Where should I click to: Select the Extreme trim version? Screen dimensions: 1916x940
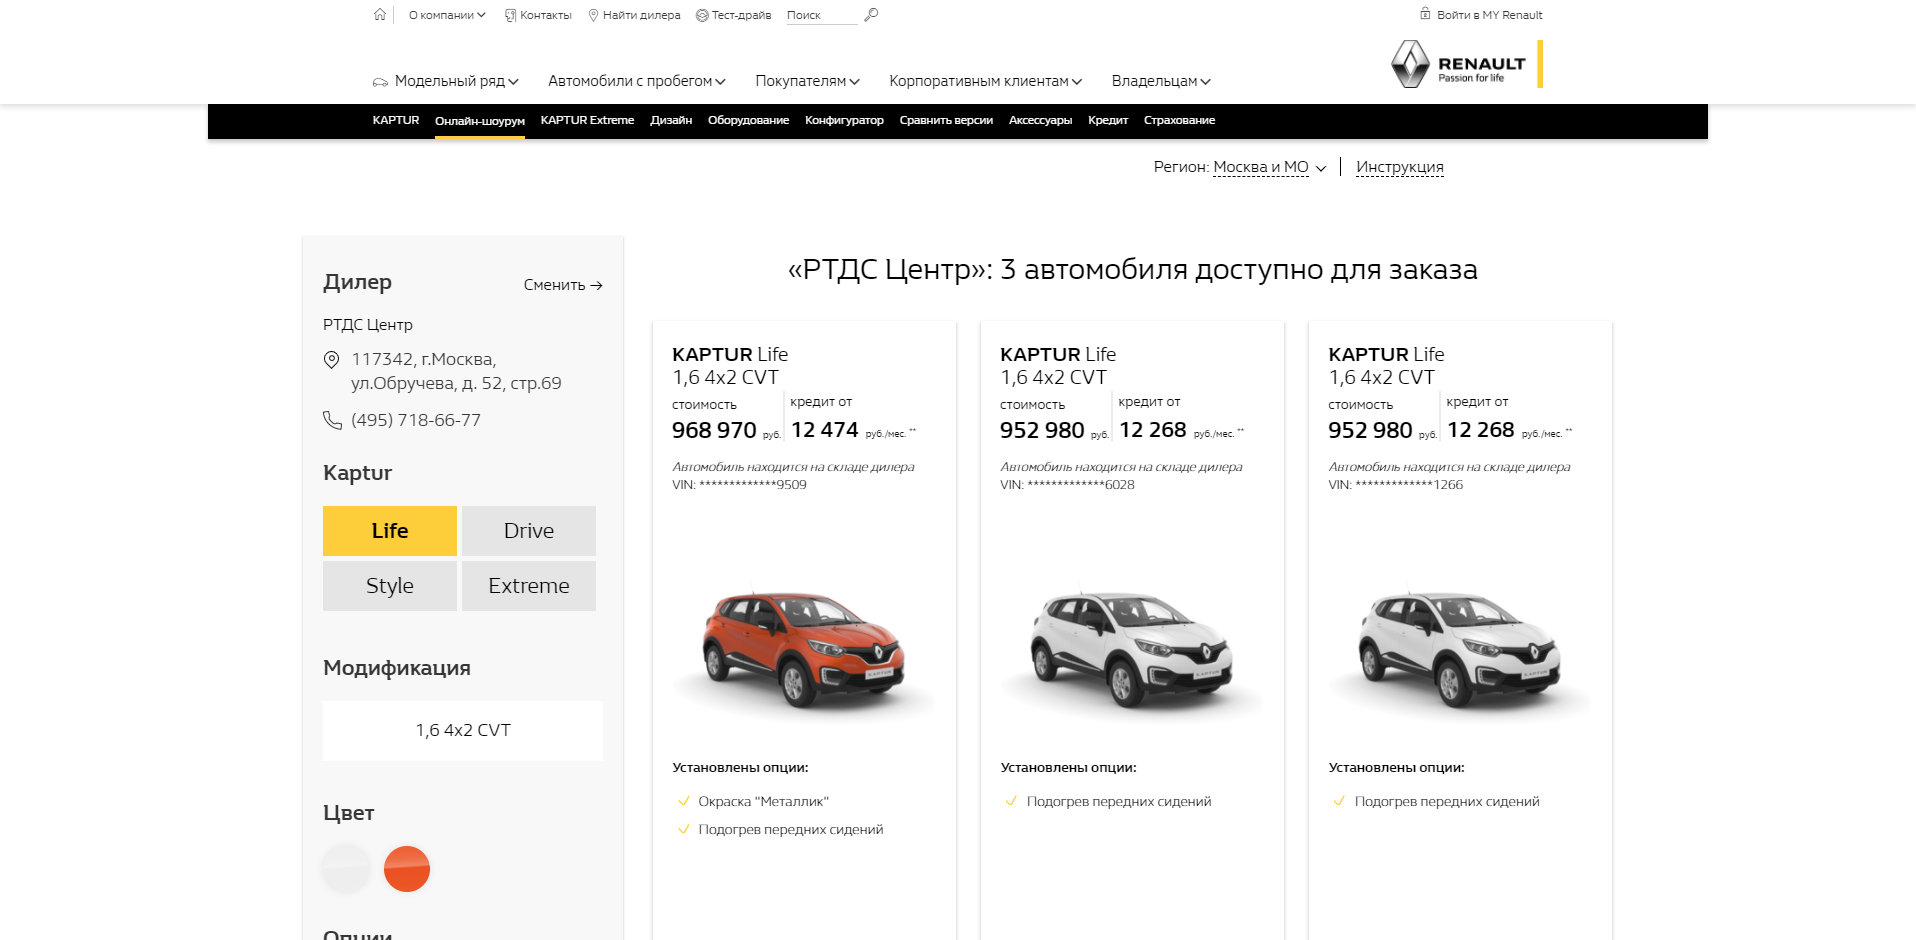point(529,586)
